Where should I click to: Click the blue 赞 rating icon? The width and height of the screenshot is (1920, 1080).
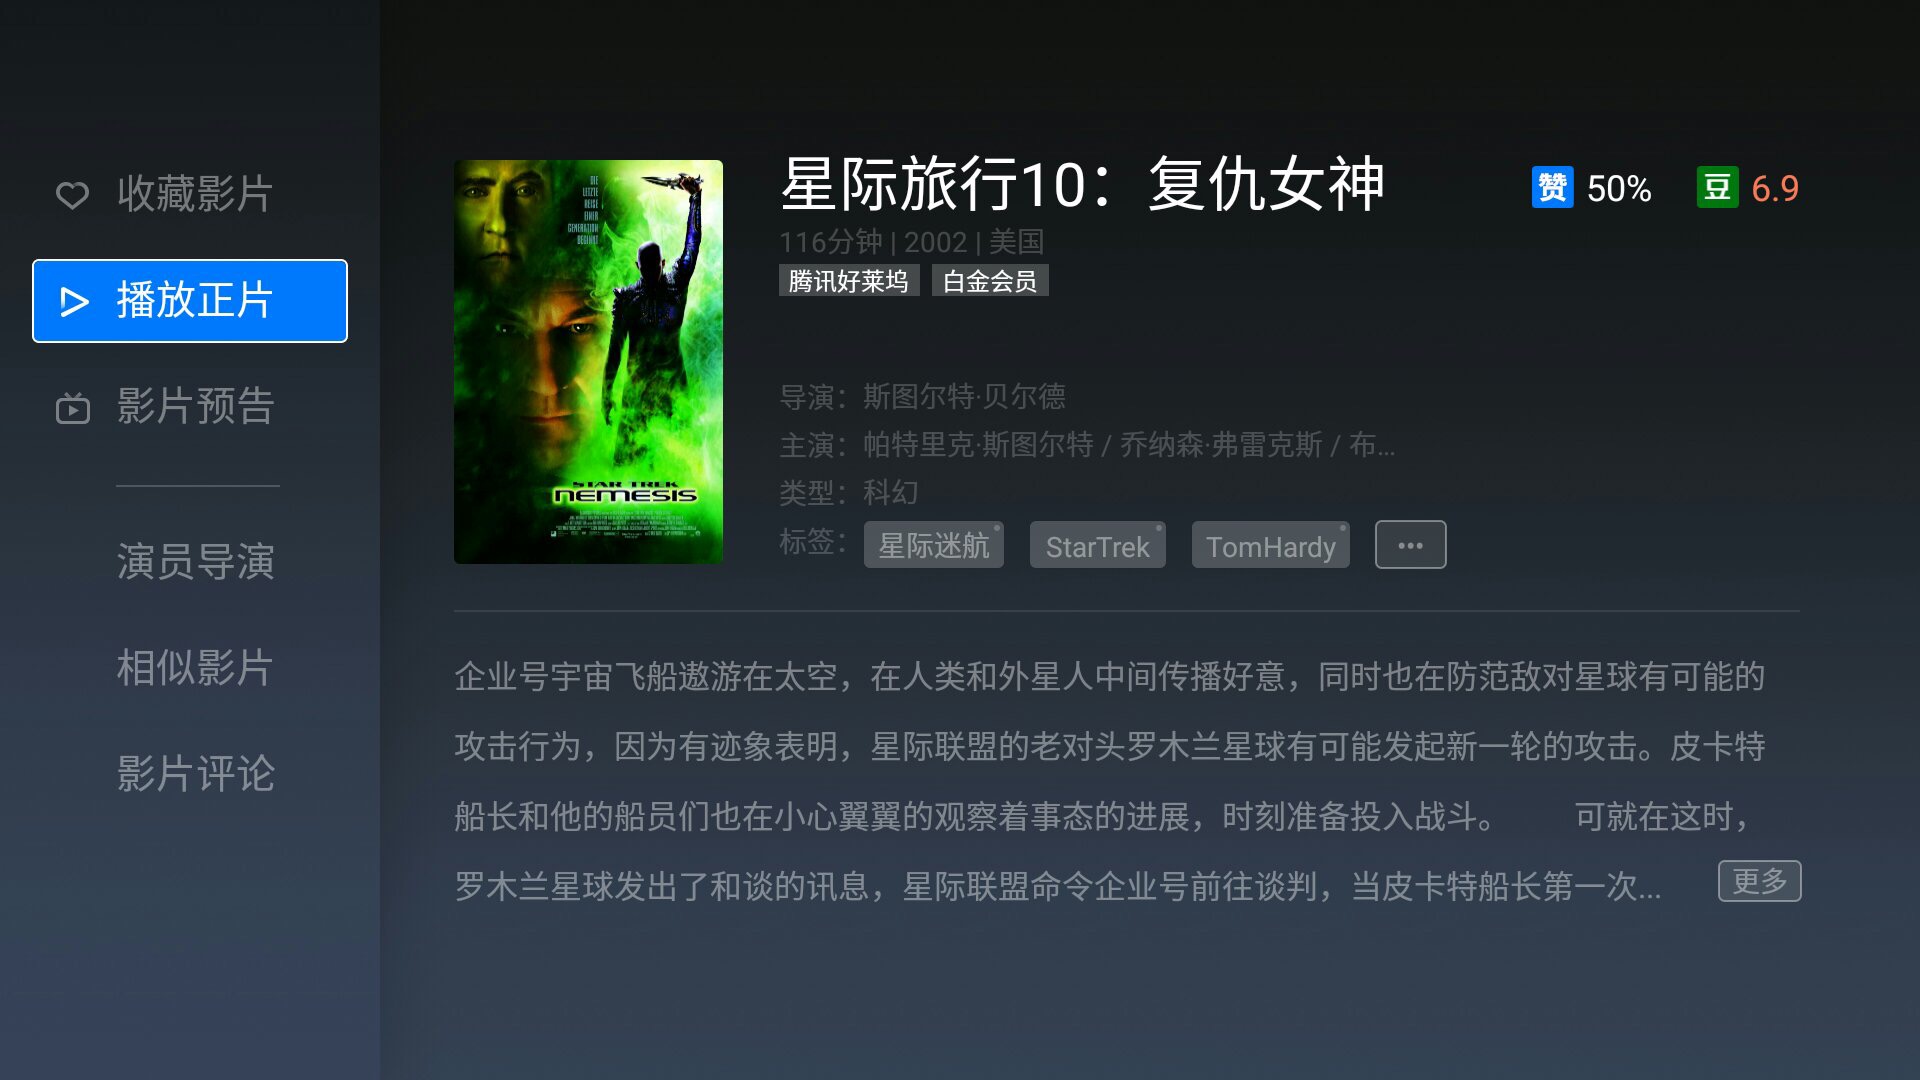coord(1552,188)
